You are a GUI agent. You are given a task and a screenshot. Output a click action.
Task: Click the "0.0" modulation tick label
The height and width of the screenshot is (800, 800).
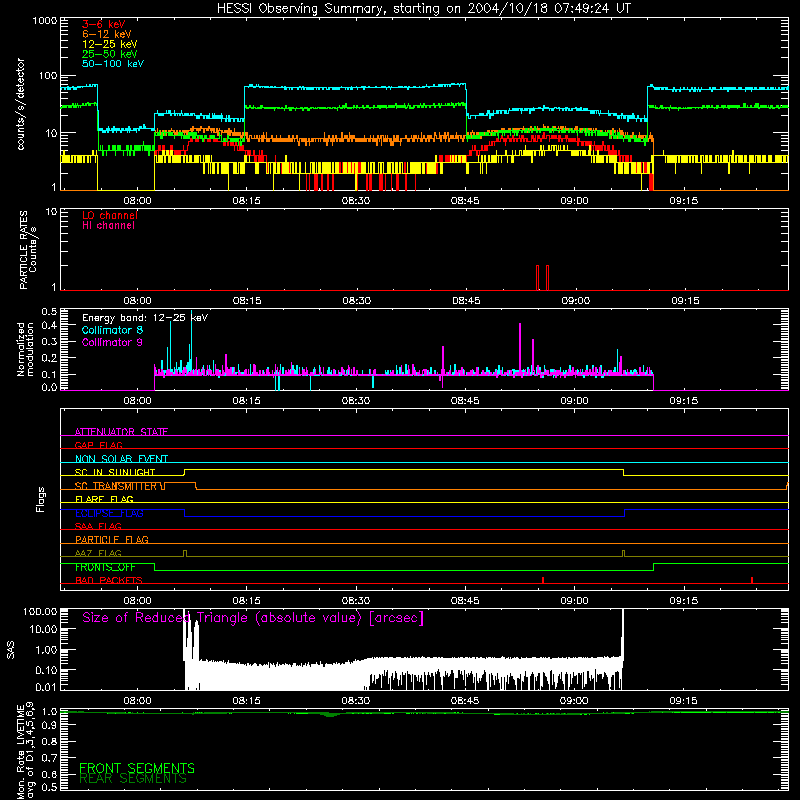tap(49, 387)
